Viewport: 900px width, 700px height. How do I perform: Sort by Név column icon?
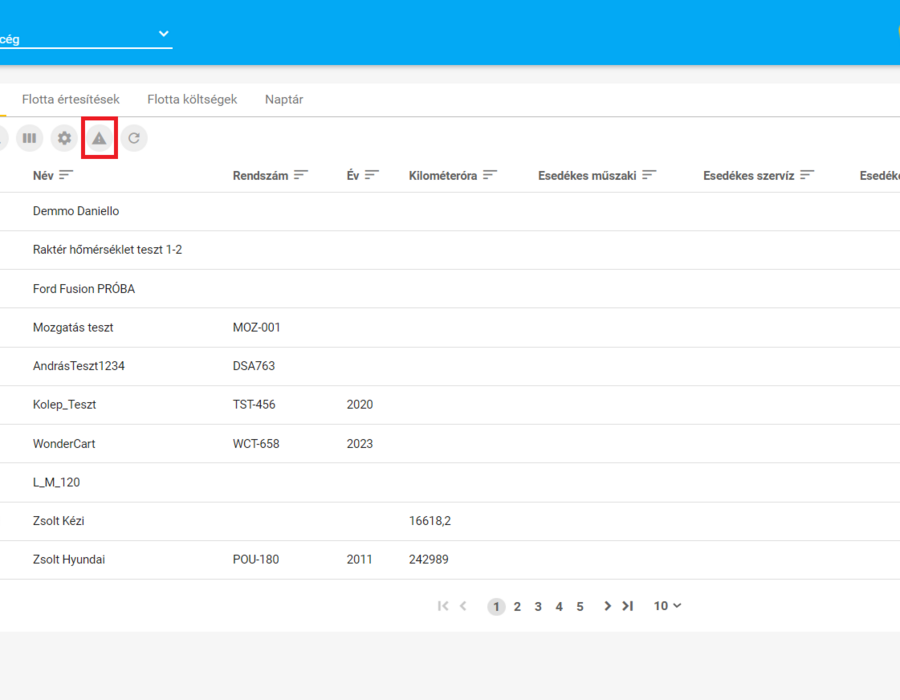coord(66,174)
